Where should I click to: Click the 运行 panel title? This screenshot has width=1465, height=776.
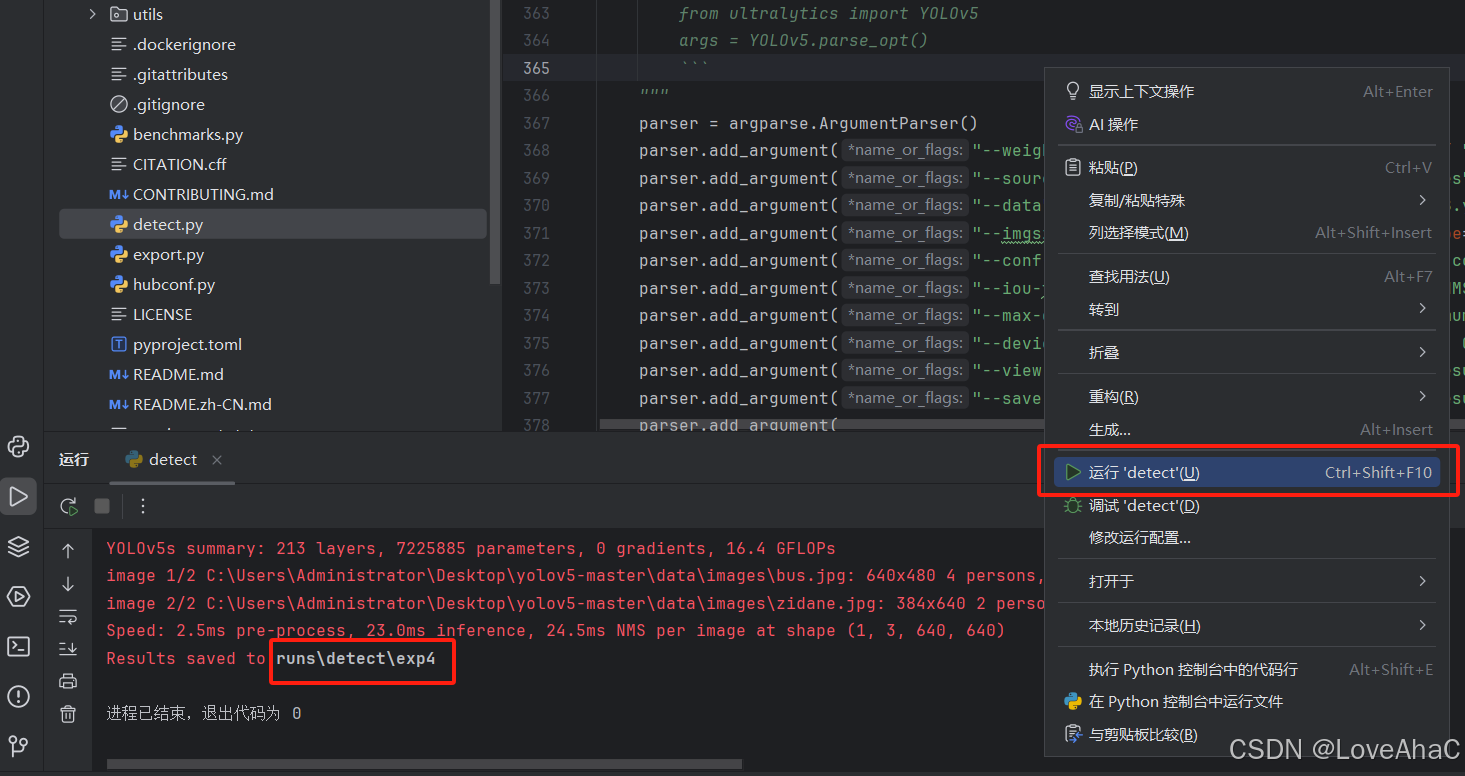[74, 460]
